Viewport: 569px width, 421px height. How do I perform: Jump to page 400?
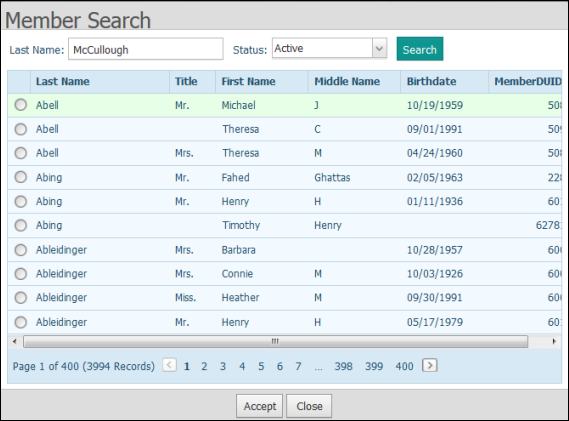click(x=404, y=367)
